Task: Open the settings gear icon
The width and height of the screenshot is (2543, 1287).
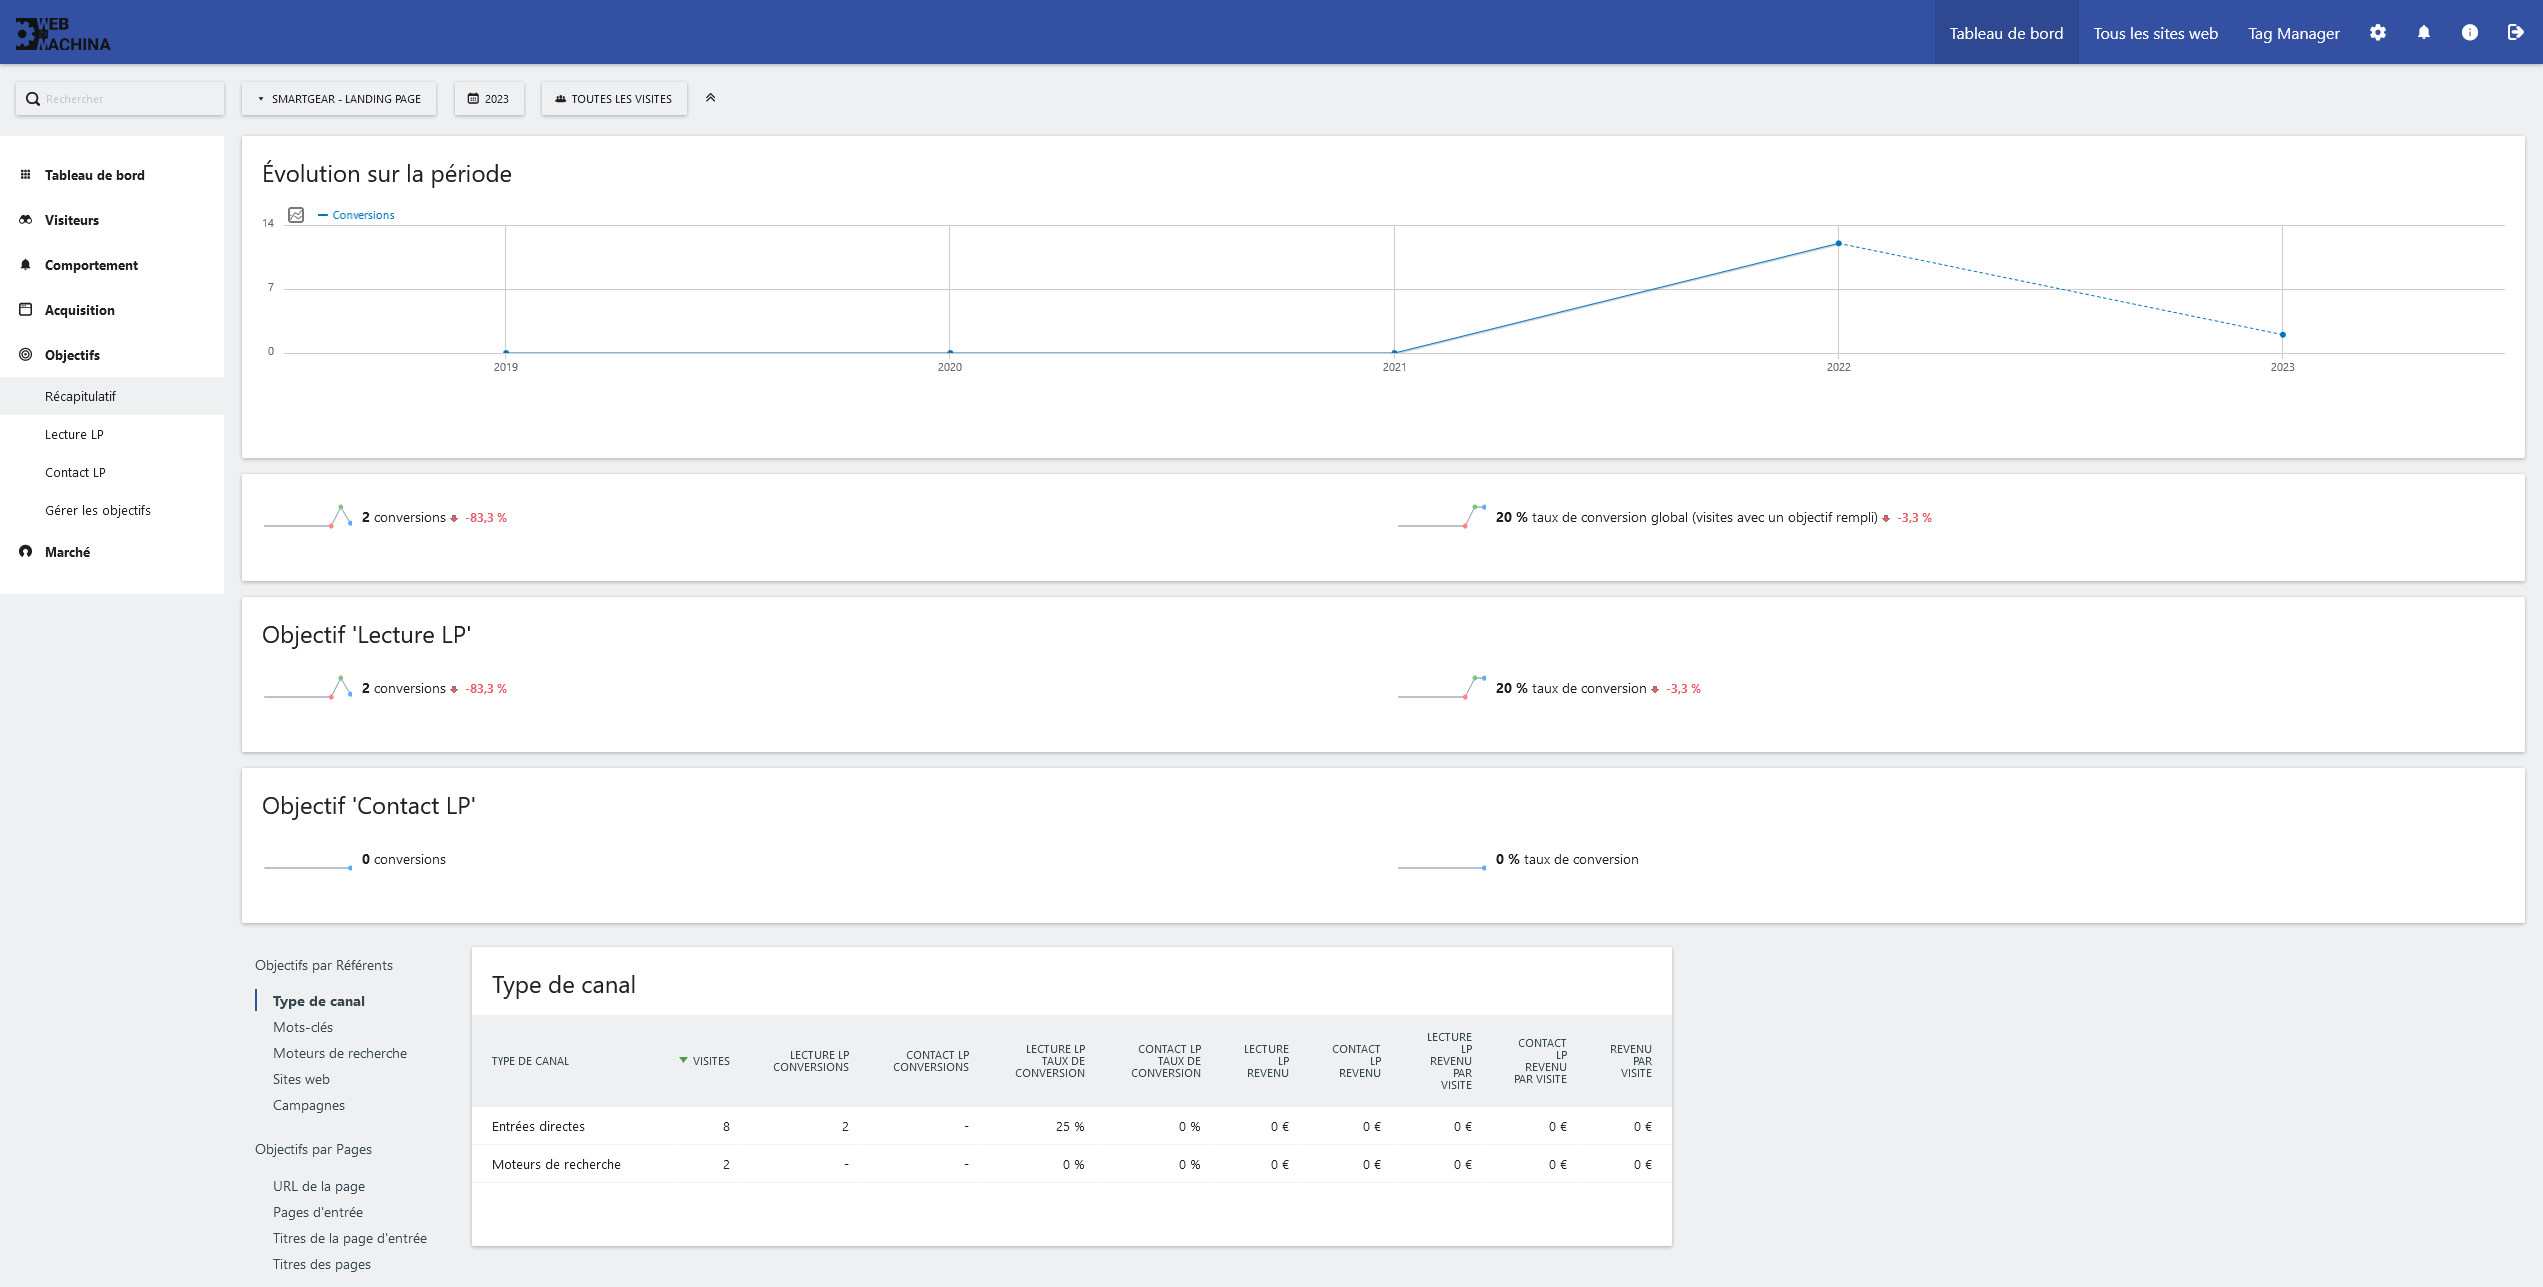Action: click(2378, 33)
